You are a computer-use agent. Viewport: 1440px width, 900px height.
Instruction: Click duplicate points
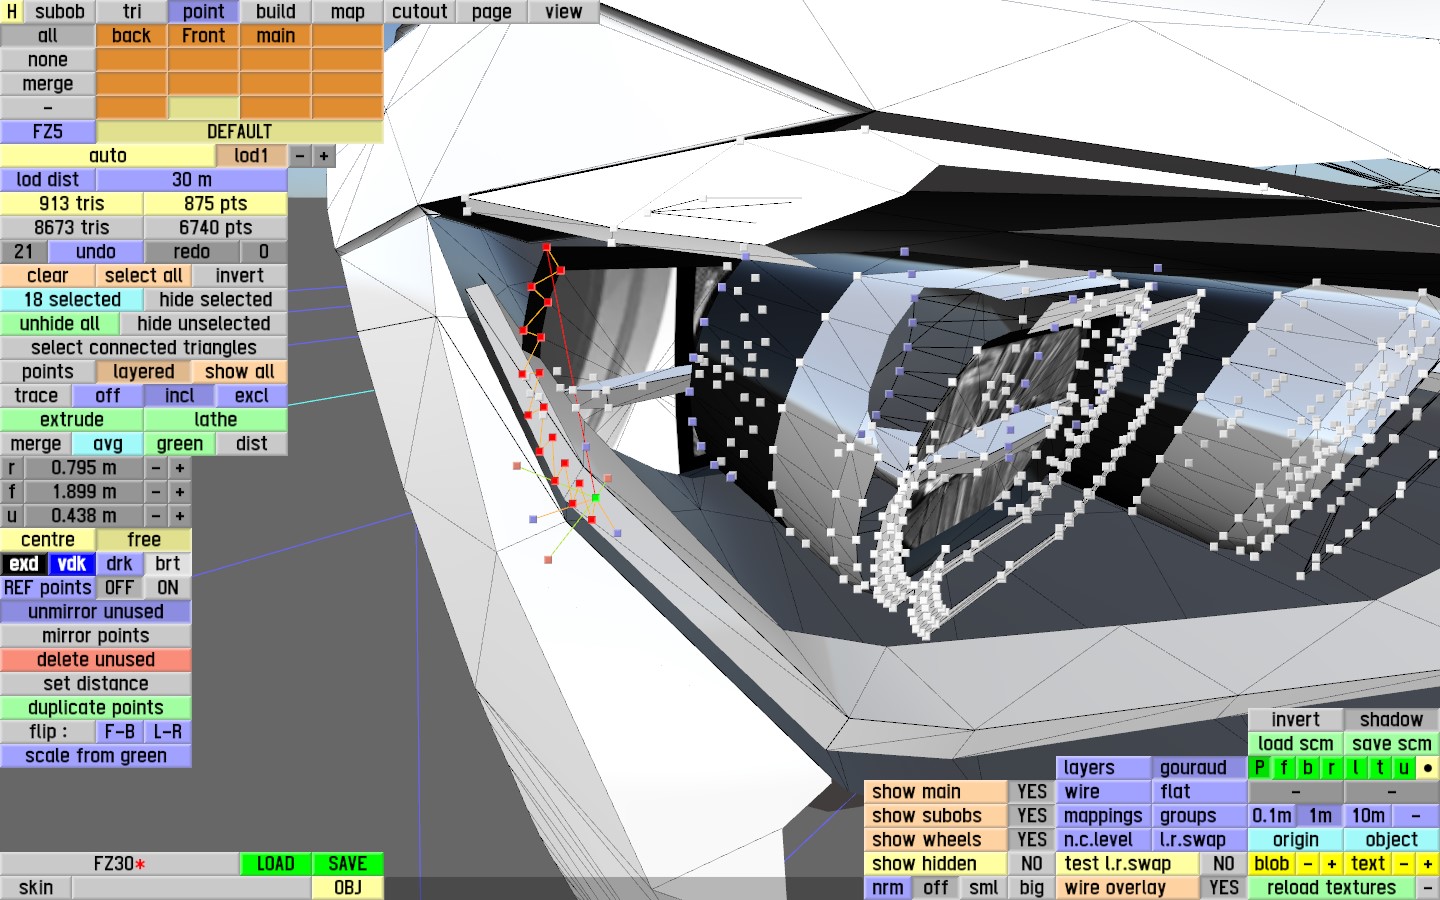coord(96,708)
